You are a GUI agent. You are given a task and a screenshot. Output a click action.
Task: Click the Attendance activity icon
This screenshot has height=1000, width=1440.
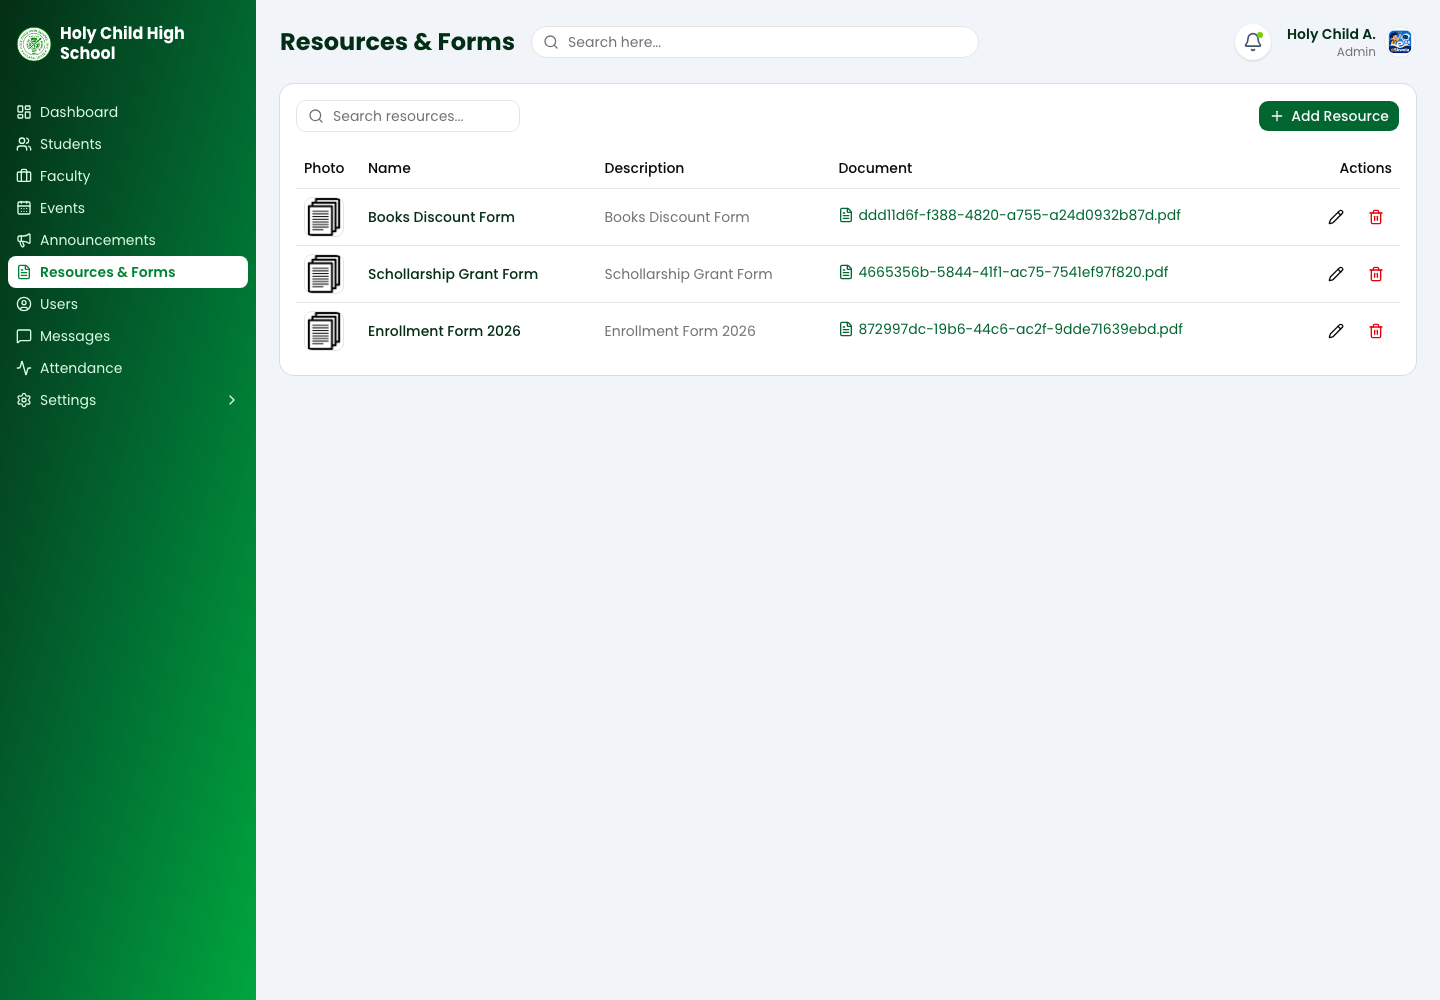(24, 368)
